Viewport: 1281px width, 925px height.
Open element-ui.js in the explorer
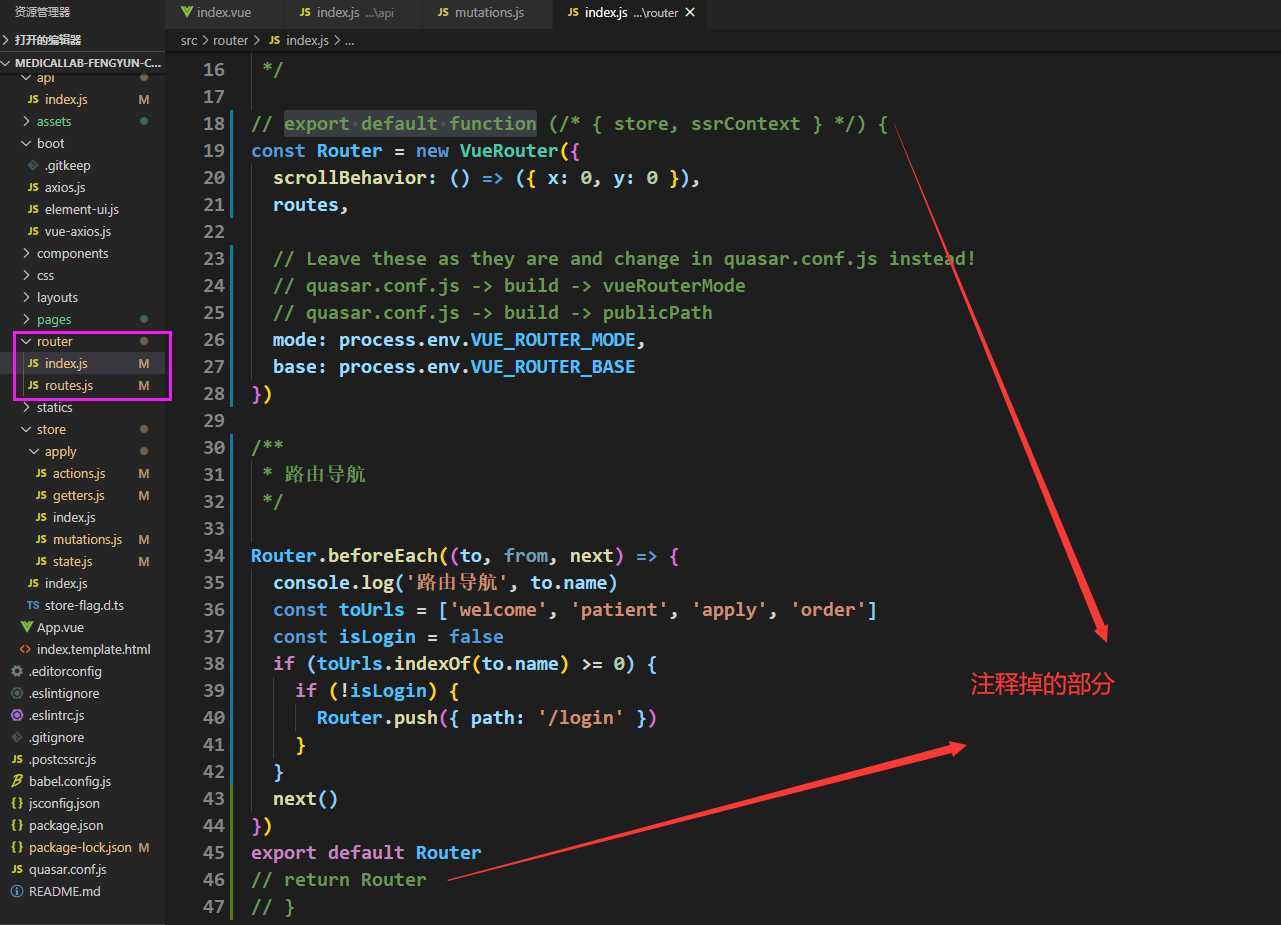click(x=82, y=209)
